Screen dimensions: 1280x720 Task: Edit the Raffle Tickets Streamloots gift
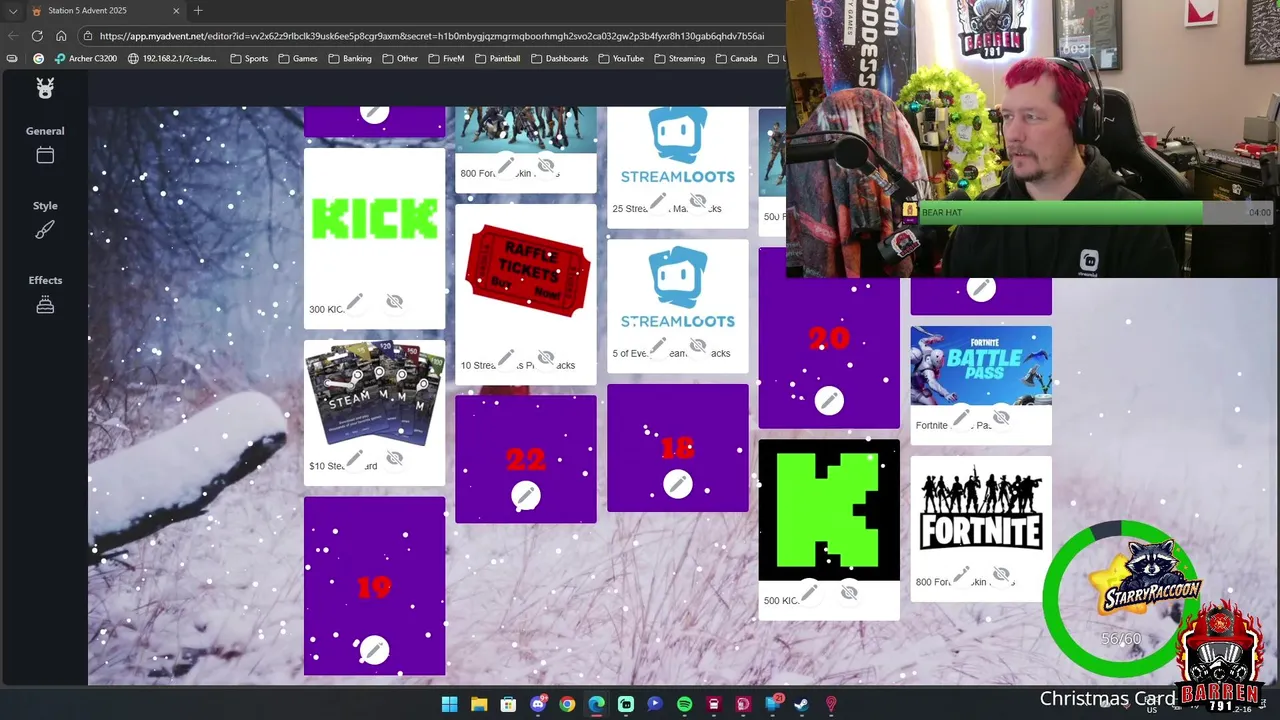coord(506,357)
